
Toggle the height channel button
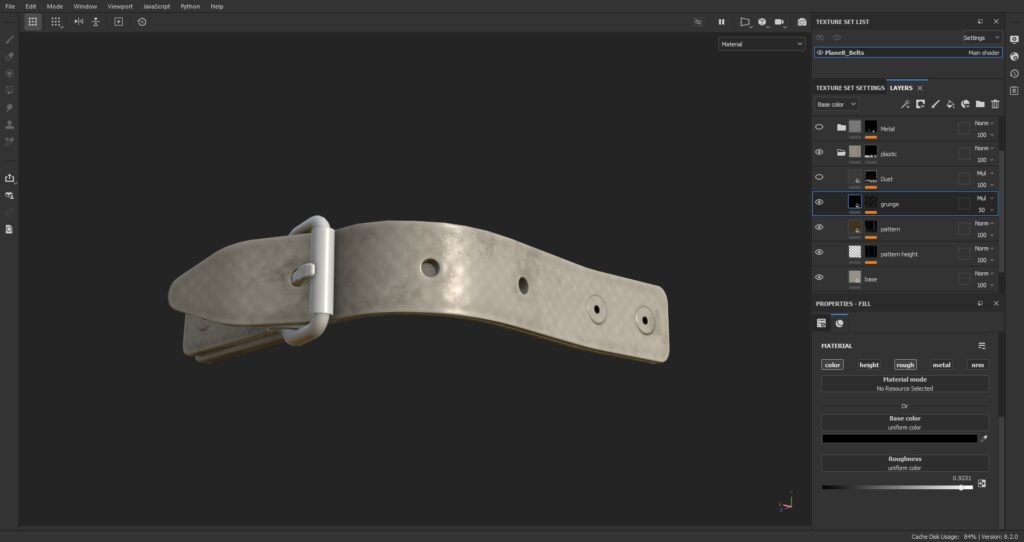869,365
